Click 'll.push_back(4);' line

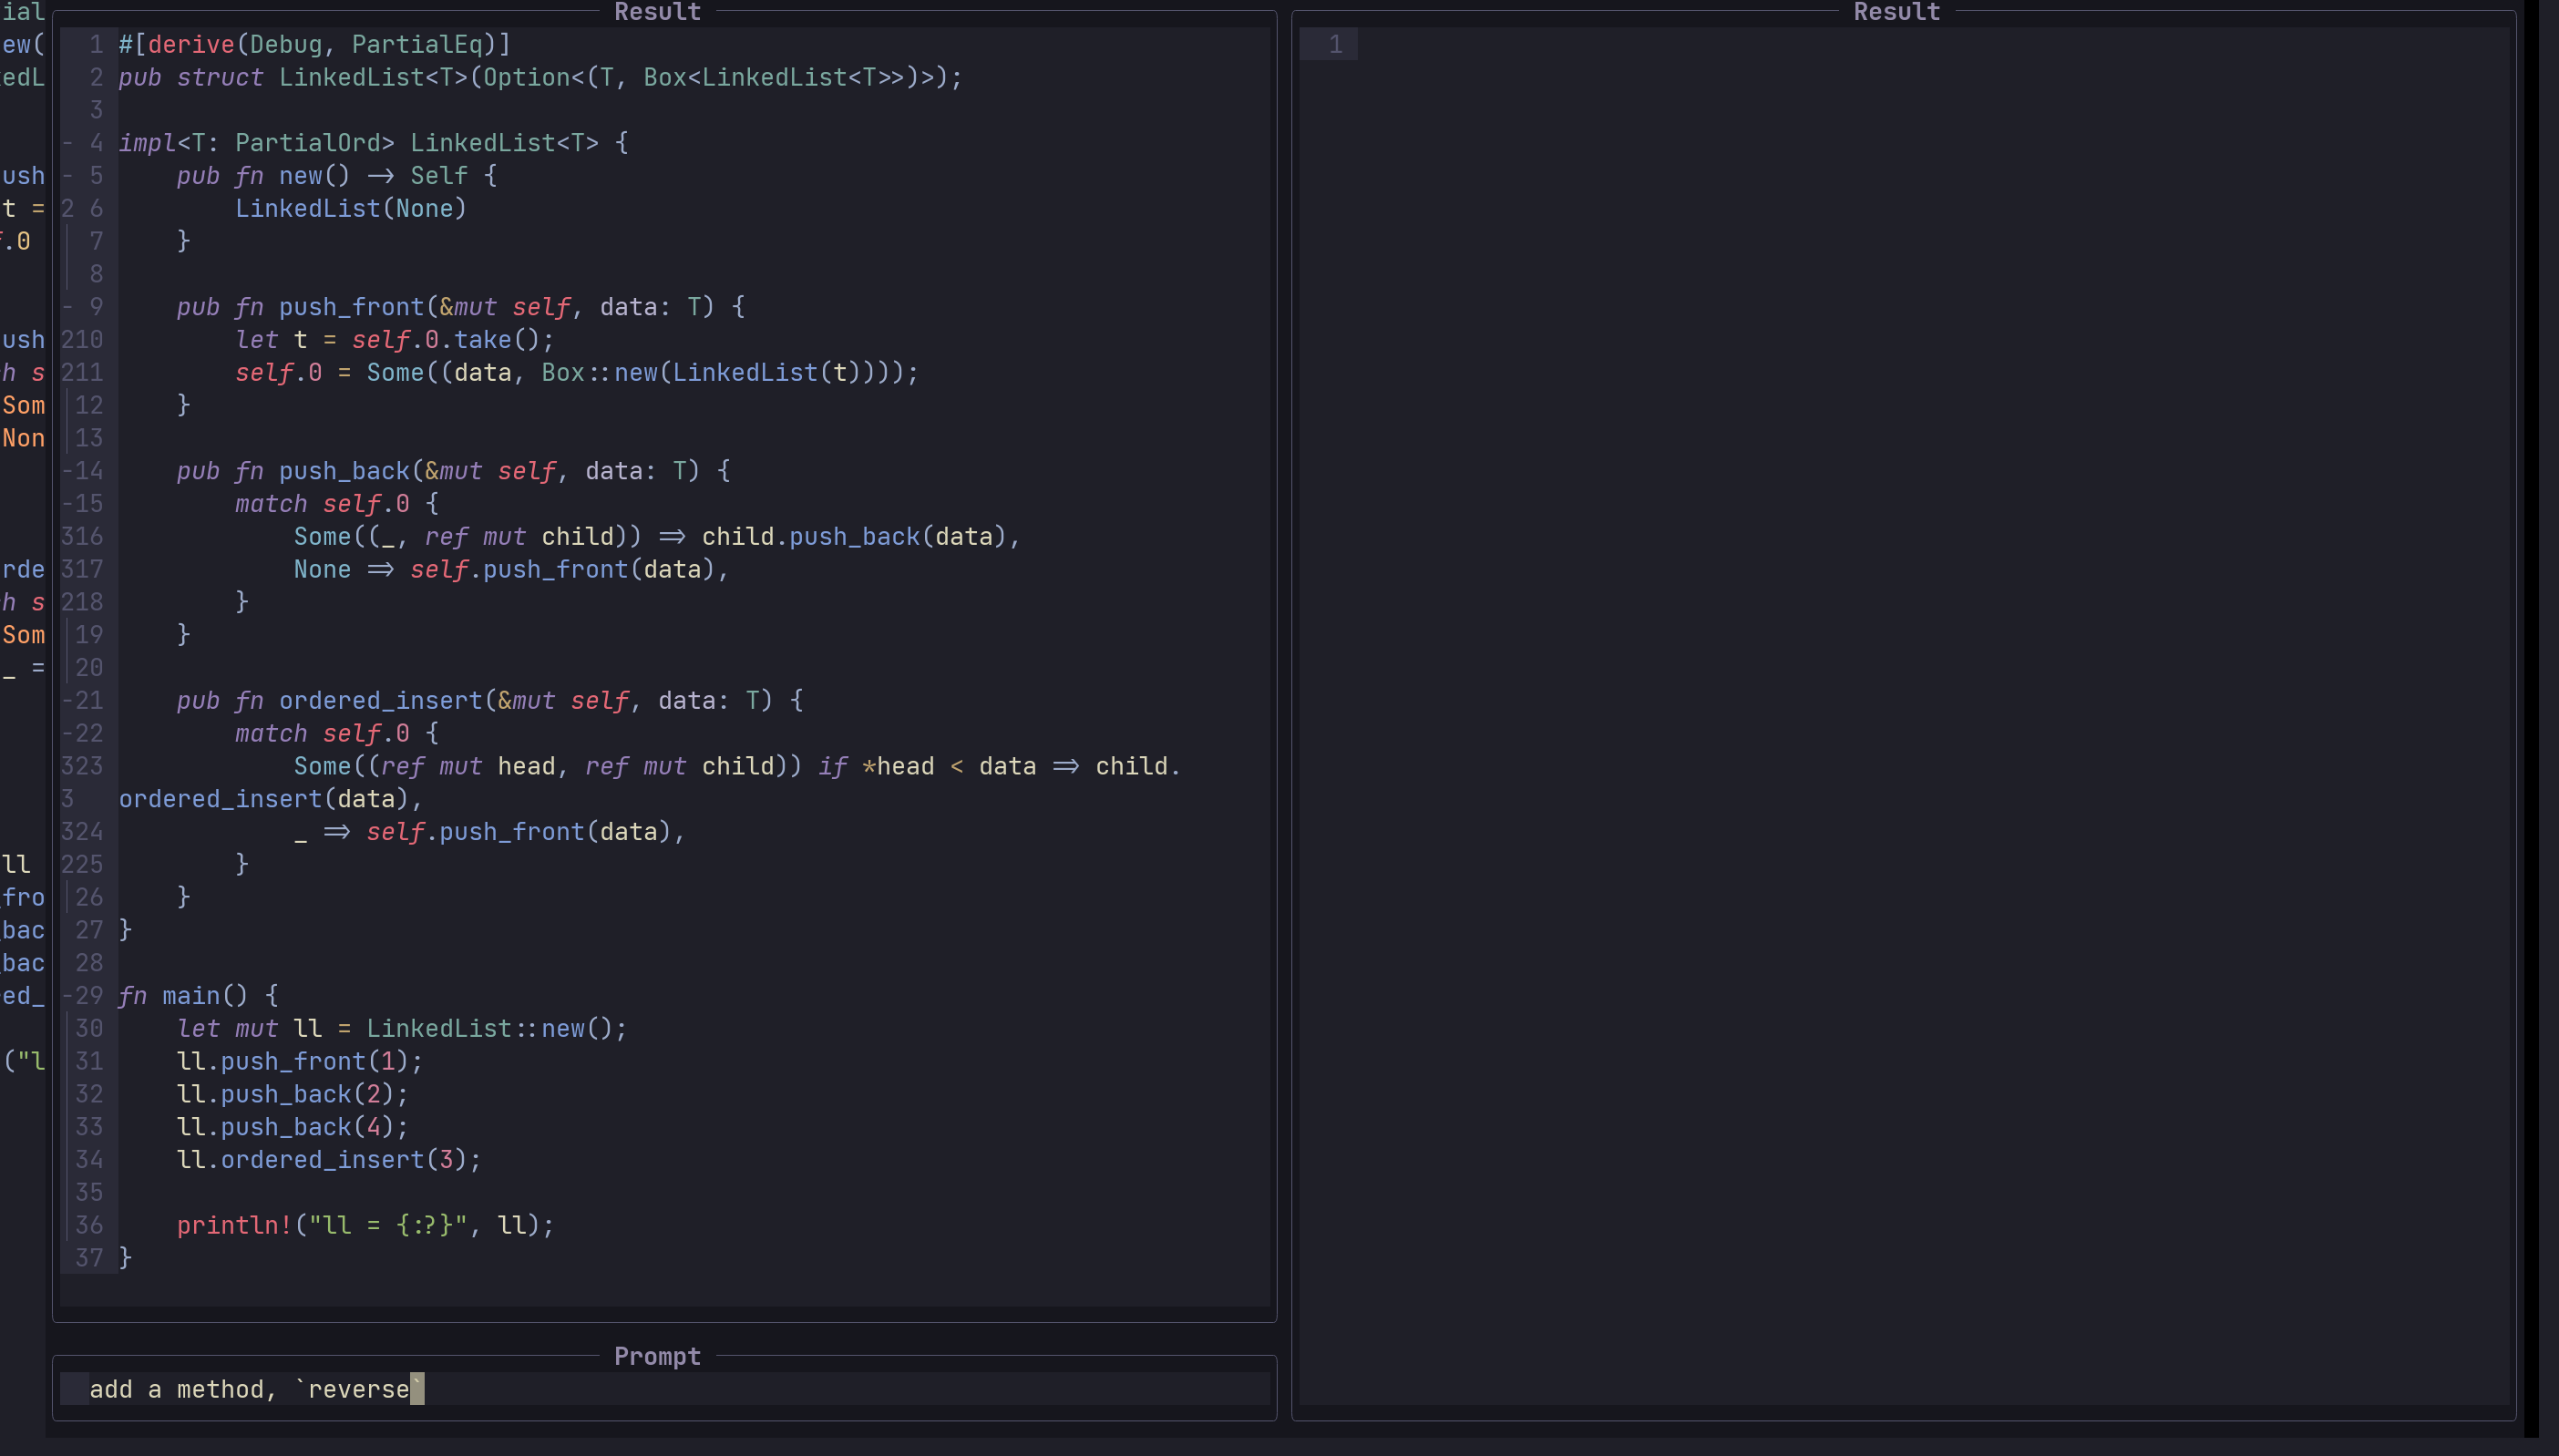tap(293, 1128)
